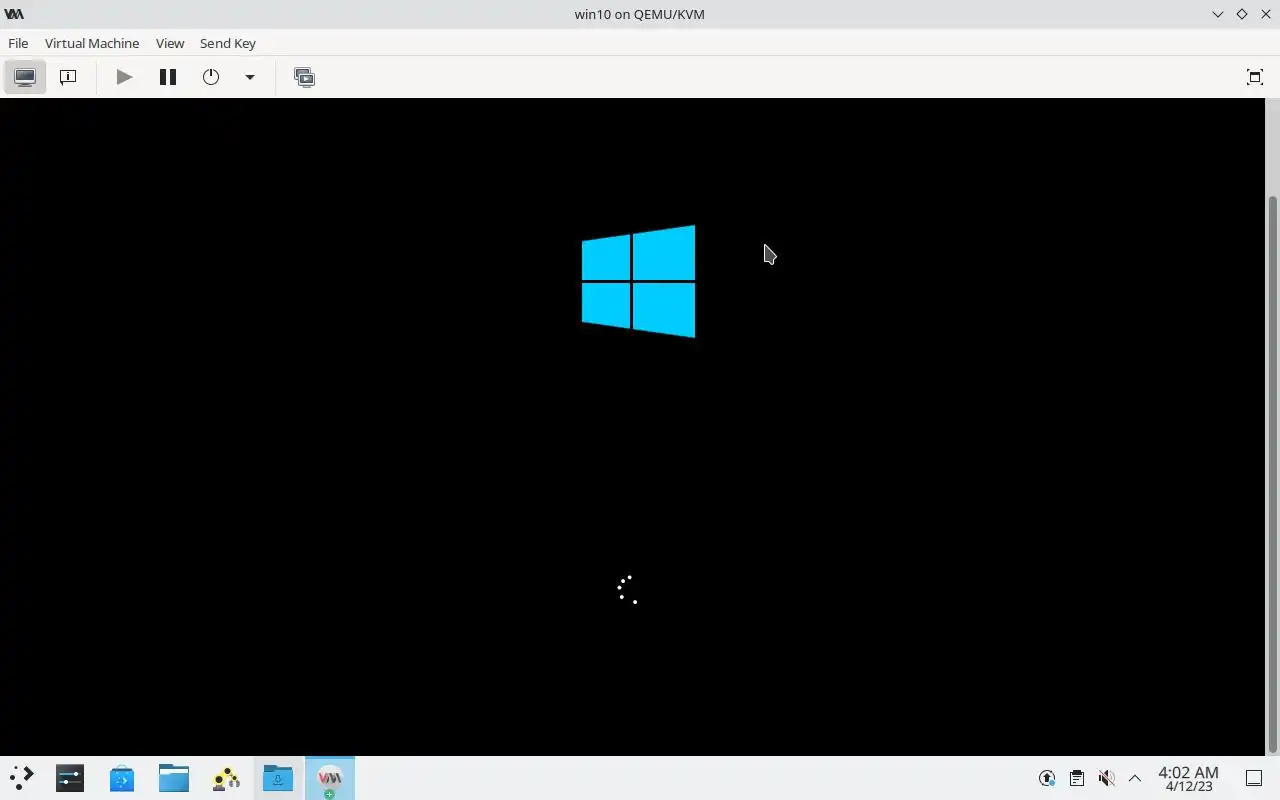Switch to the Downloads folder window

[x=278, y=778]
